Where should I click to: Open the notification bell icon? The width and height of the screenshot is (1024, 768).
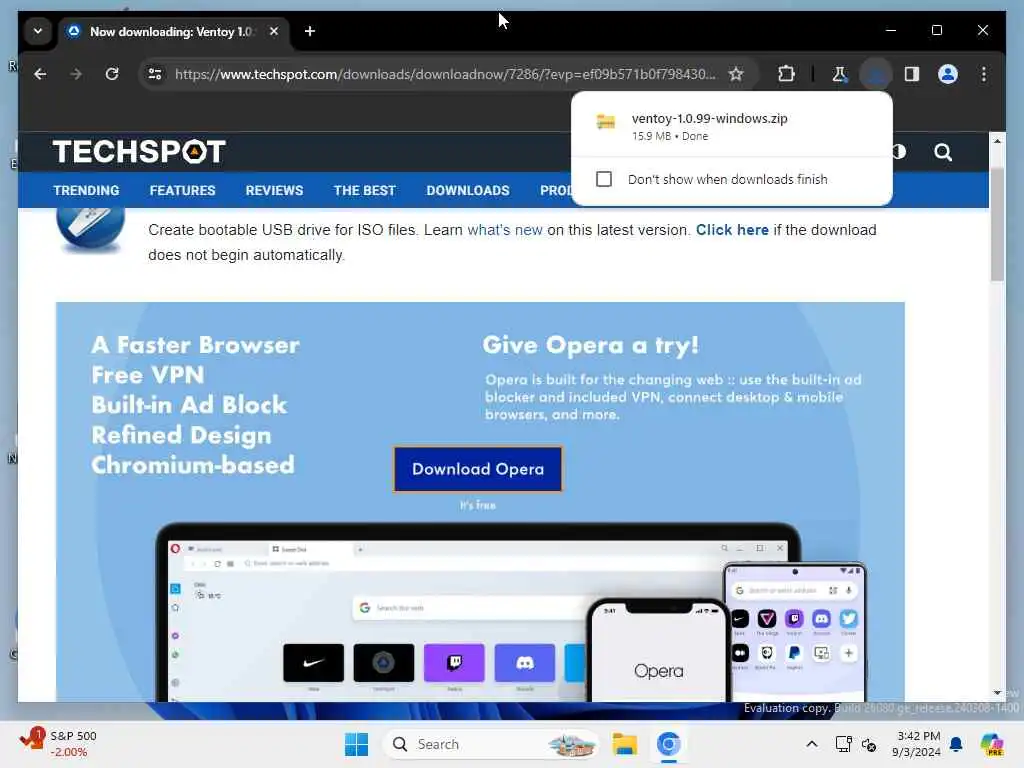[x=956, y=744]
